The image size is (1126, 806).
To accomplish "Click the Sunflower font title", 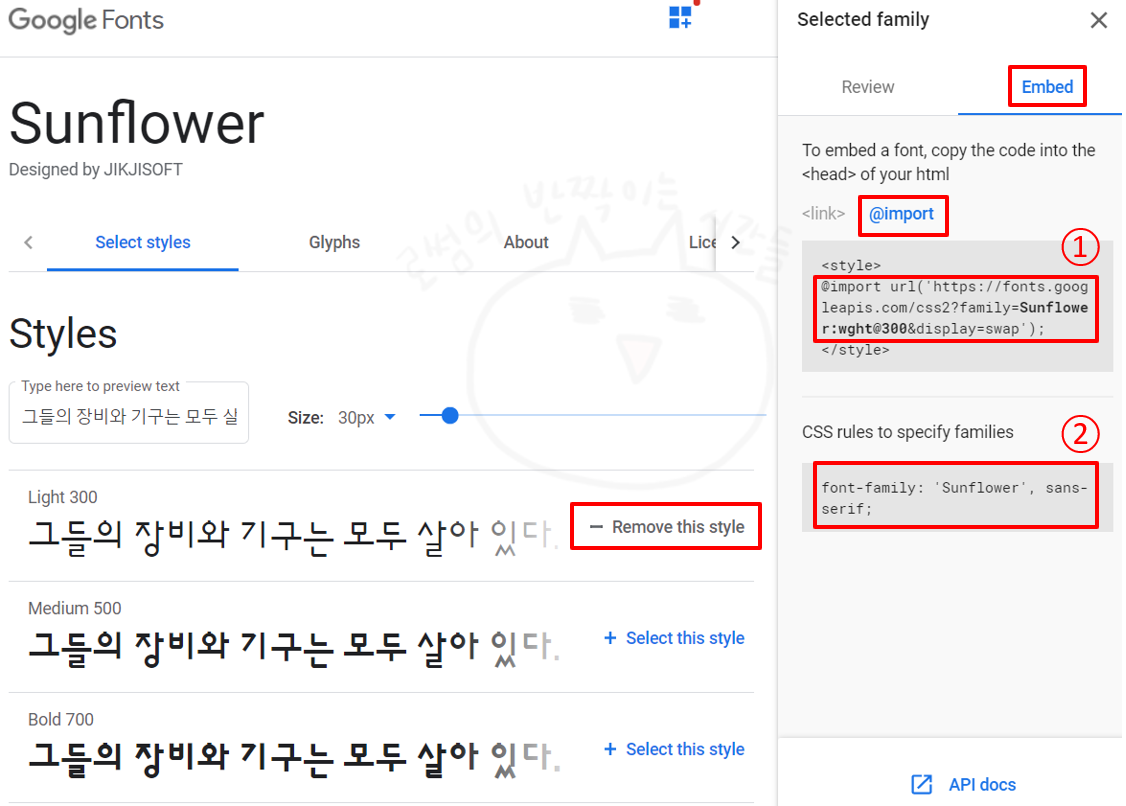I will (x=136, y=124).
